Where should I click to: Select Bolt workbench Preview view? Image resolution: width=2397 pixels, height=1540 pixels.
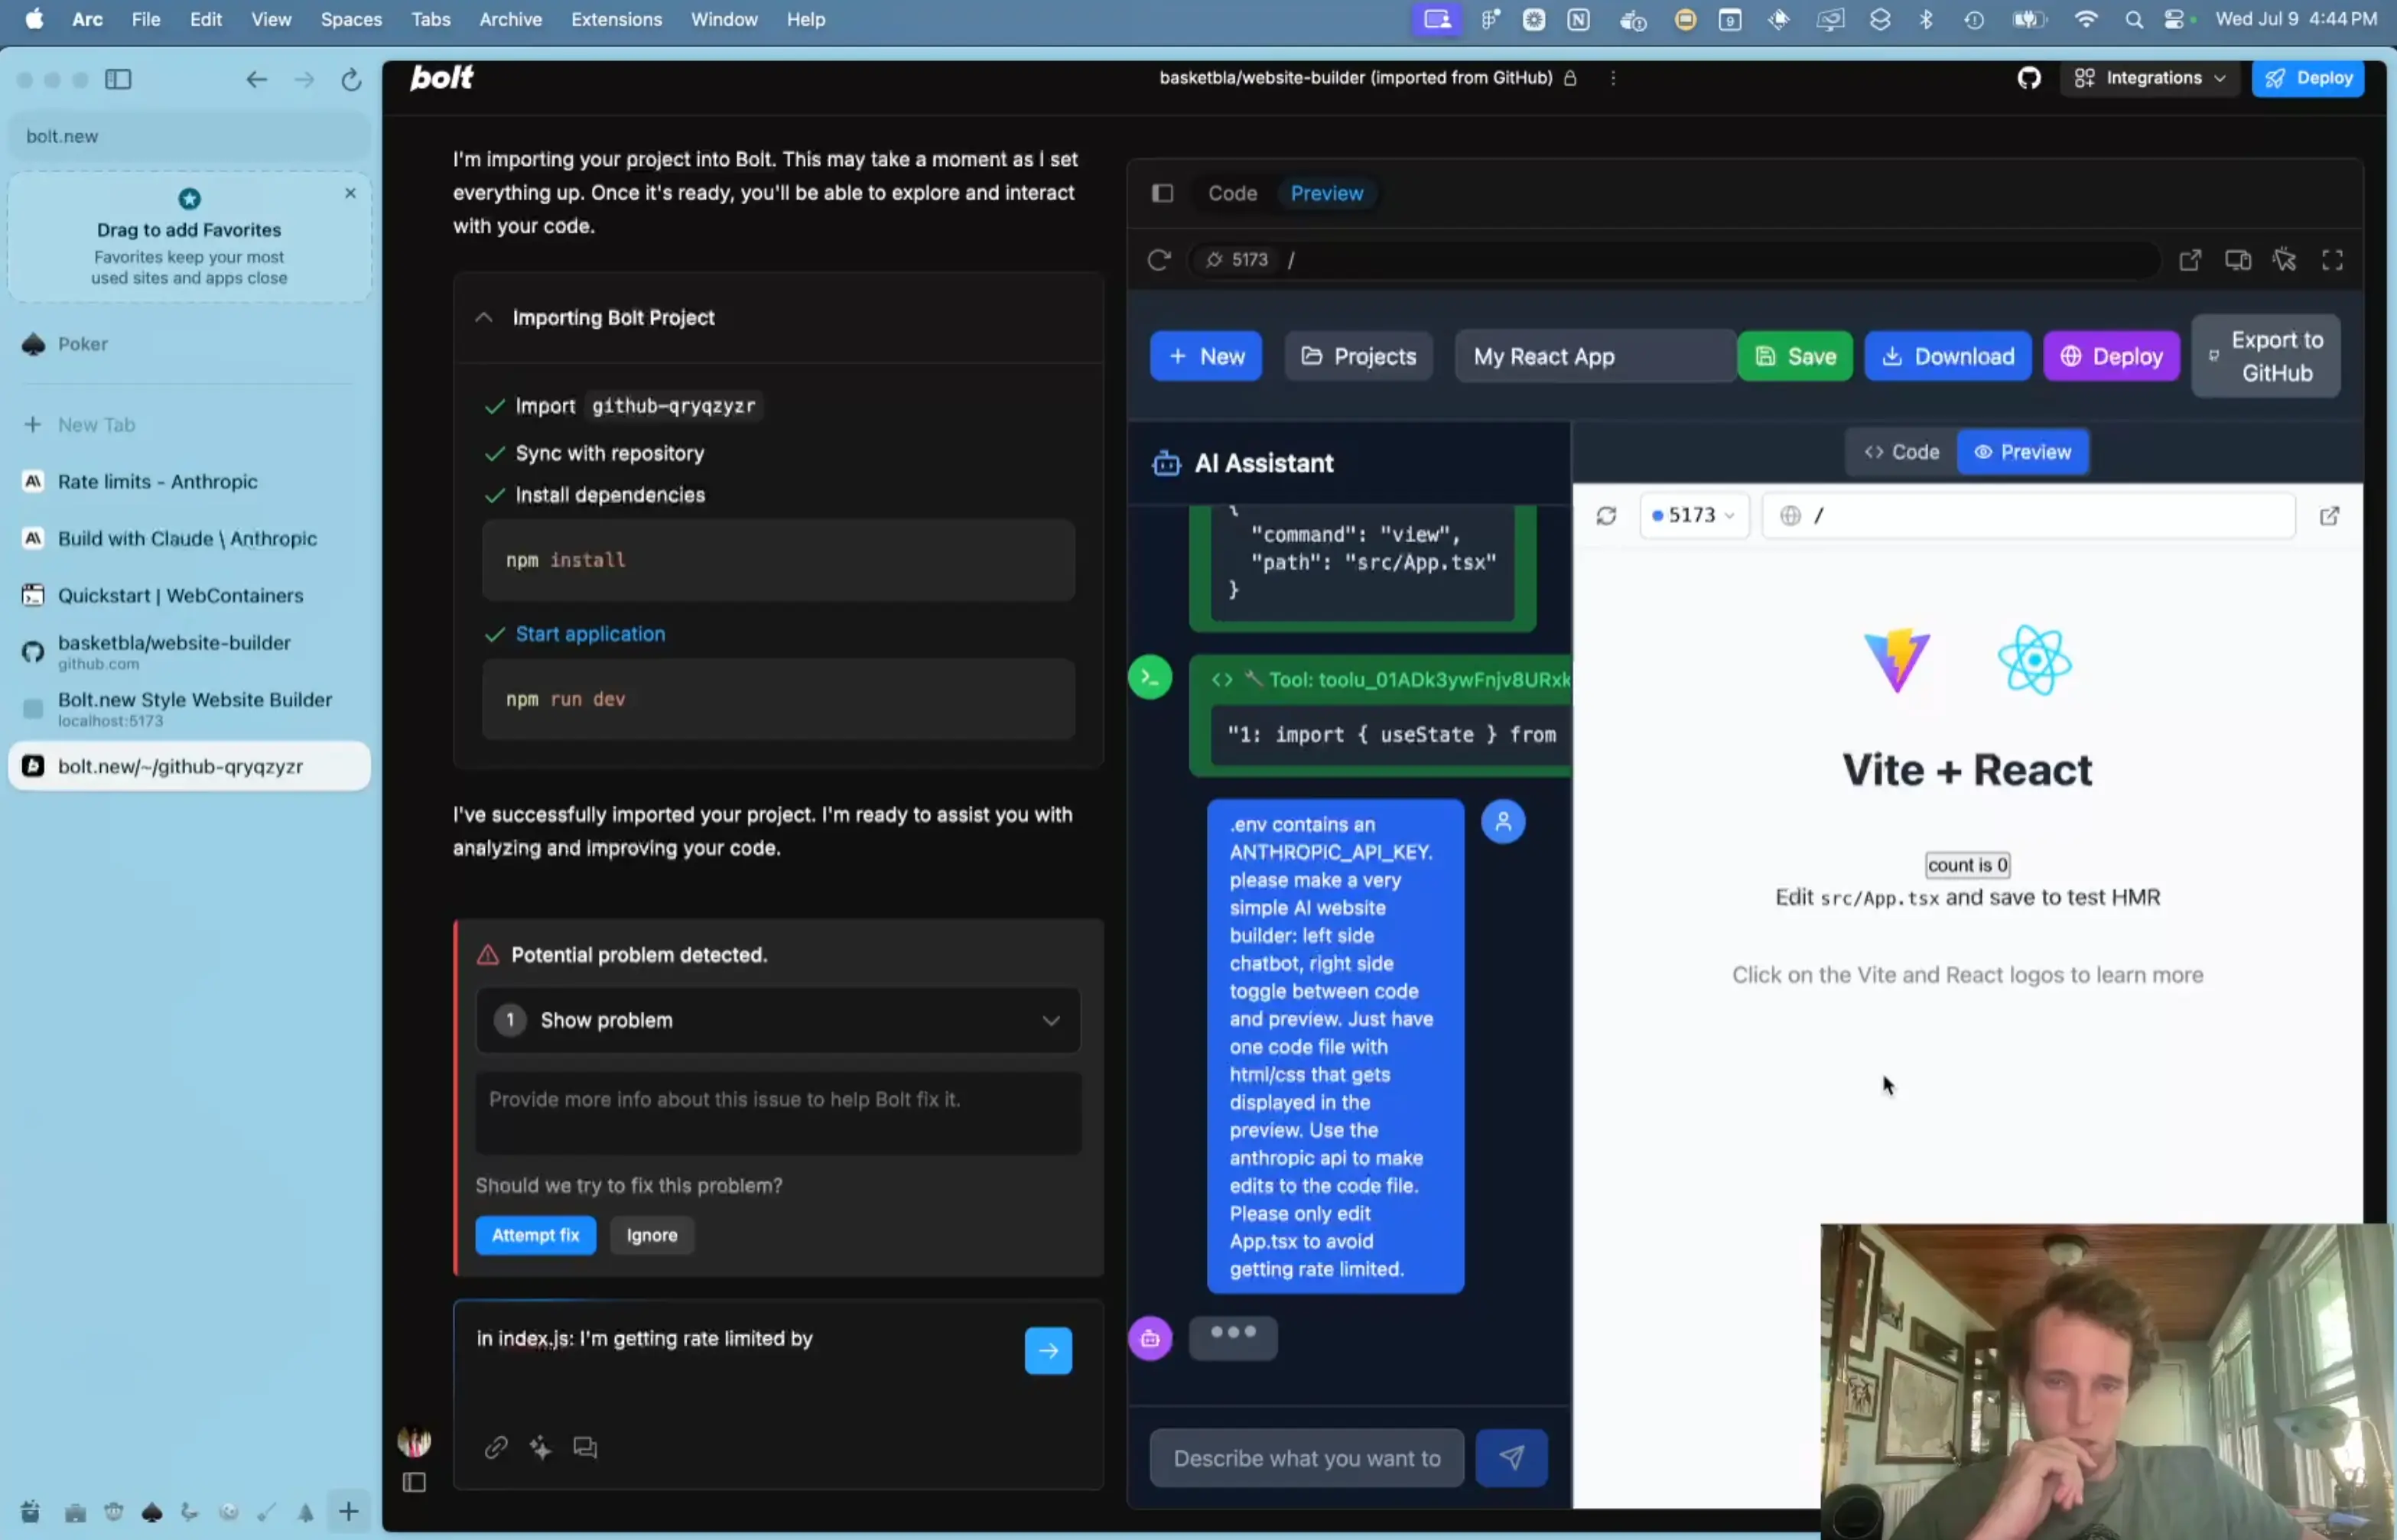[x=1326, y=193]
